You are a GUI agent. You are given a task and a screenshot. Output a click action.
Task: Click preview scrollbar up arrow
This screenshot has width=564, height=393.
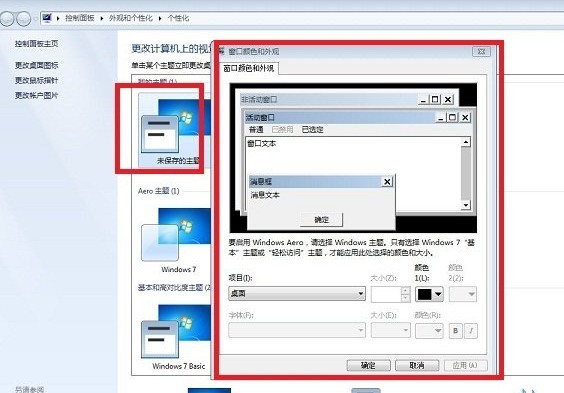pyautogui.click(x=466, y=142)
